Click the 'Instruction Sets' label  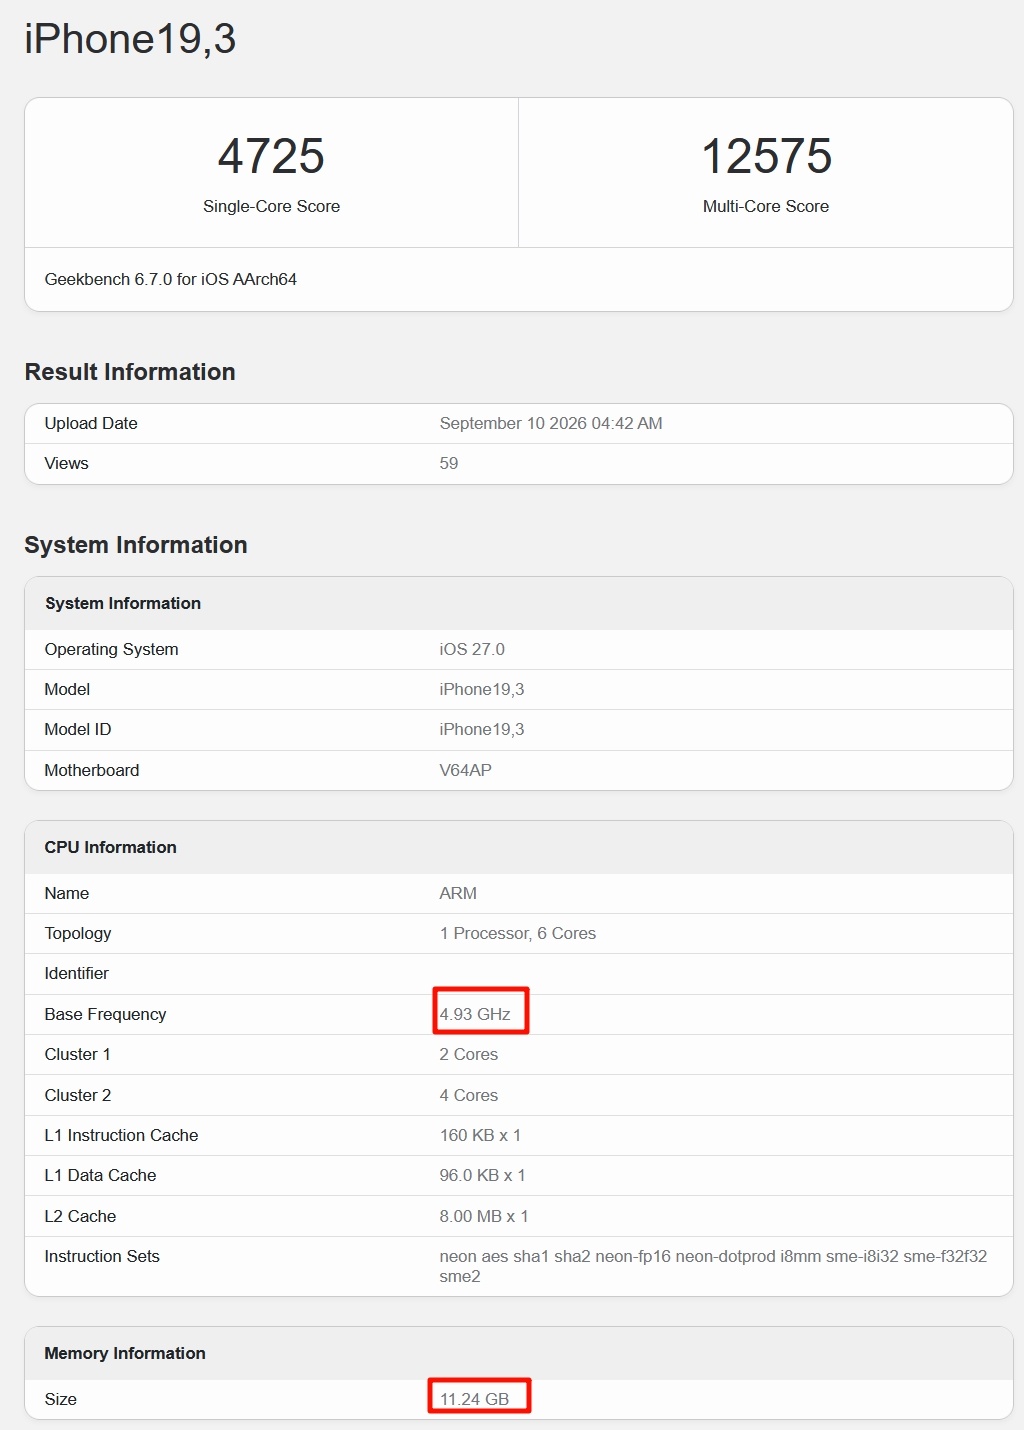click(x=102, y=1256)
